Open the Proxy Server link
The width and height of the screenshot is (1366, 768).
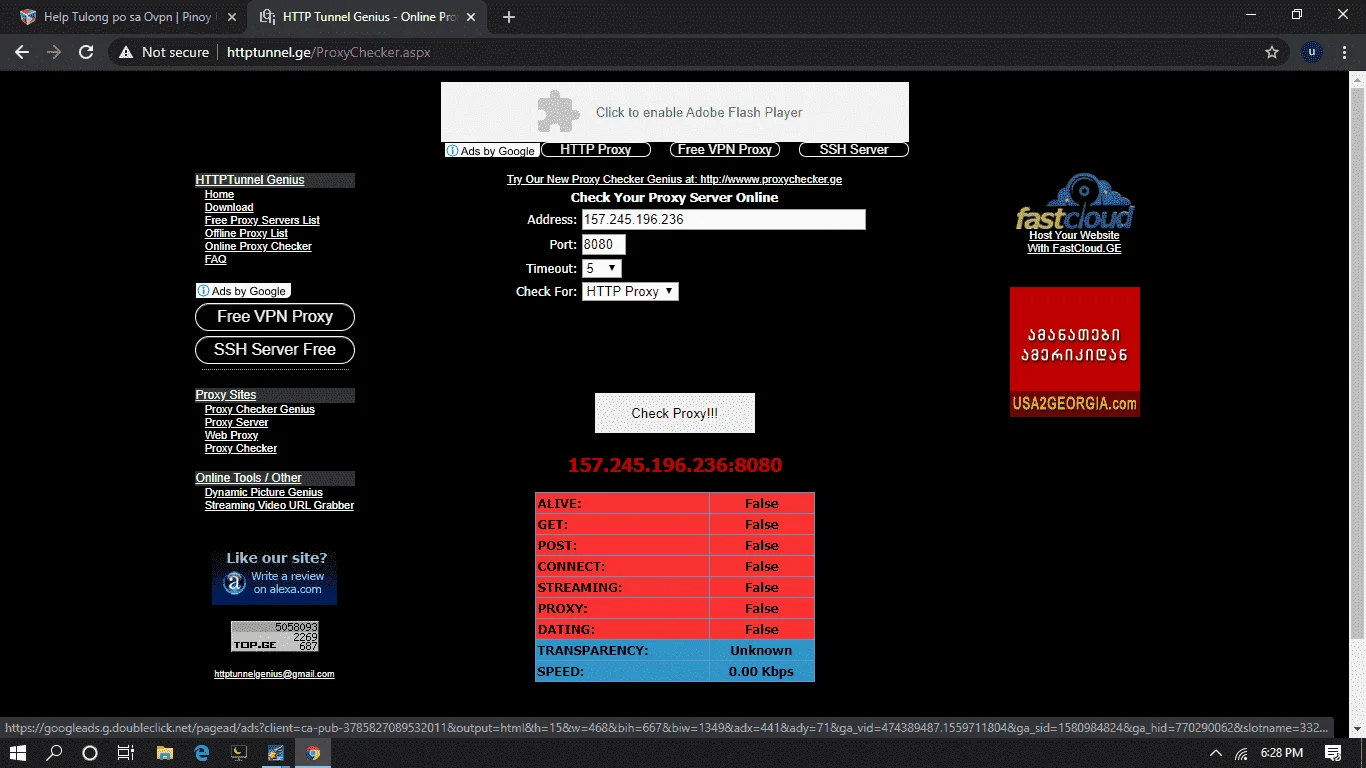click(x=236, y=422)
